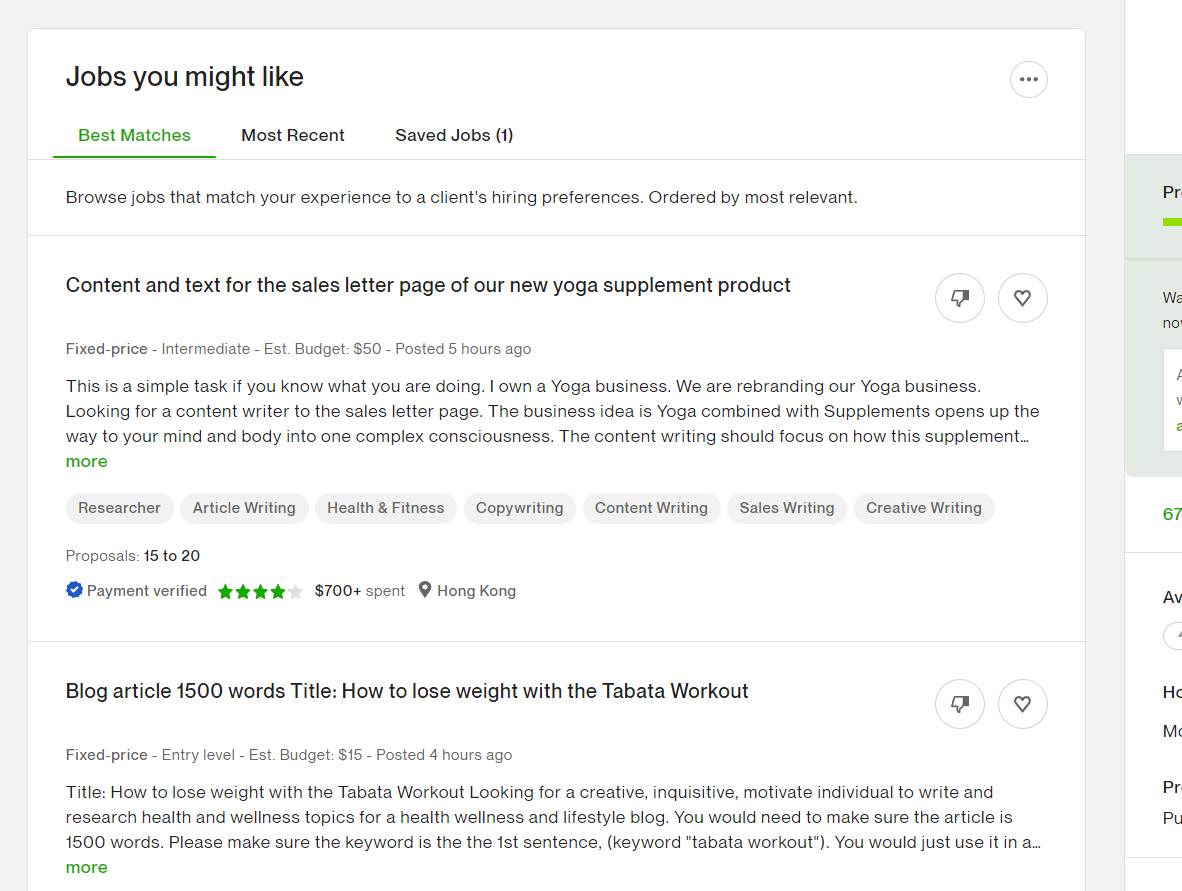The image size is (1182, 891).
Task: Choose the Creative Writing skill tag
Action: 923,508
